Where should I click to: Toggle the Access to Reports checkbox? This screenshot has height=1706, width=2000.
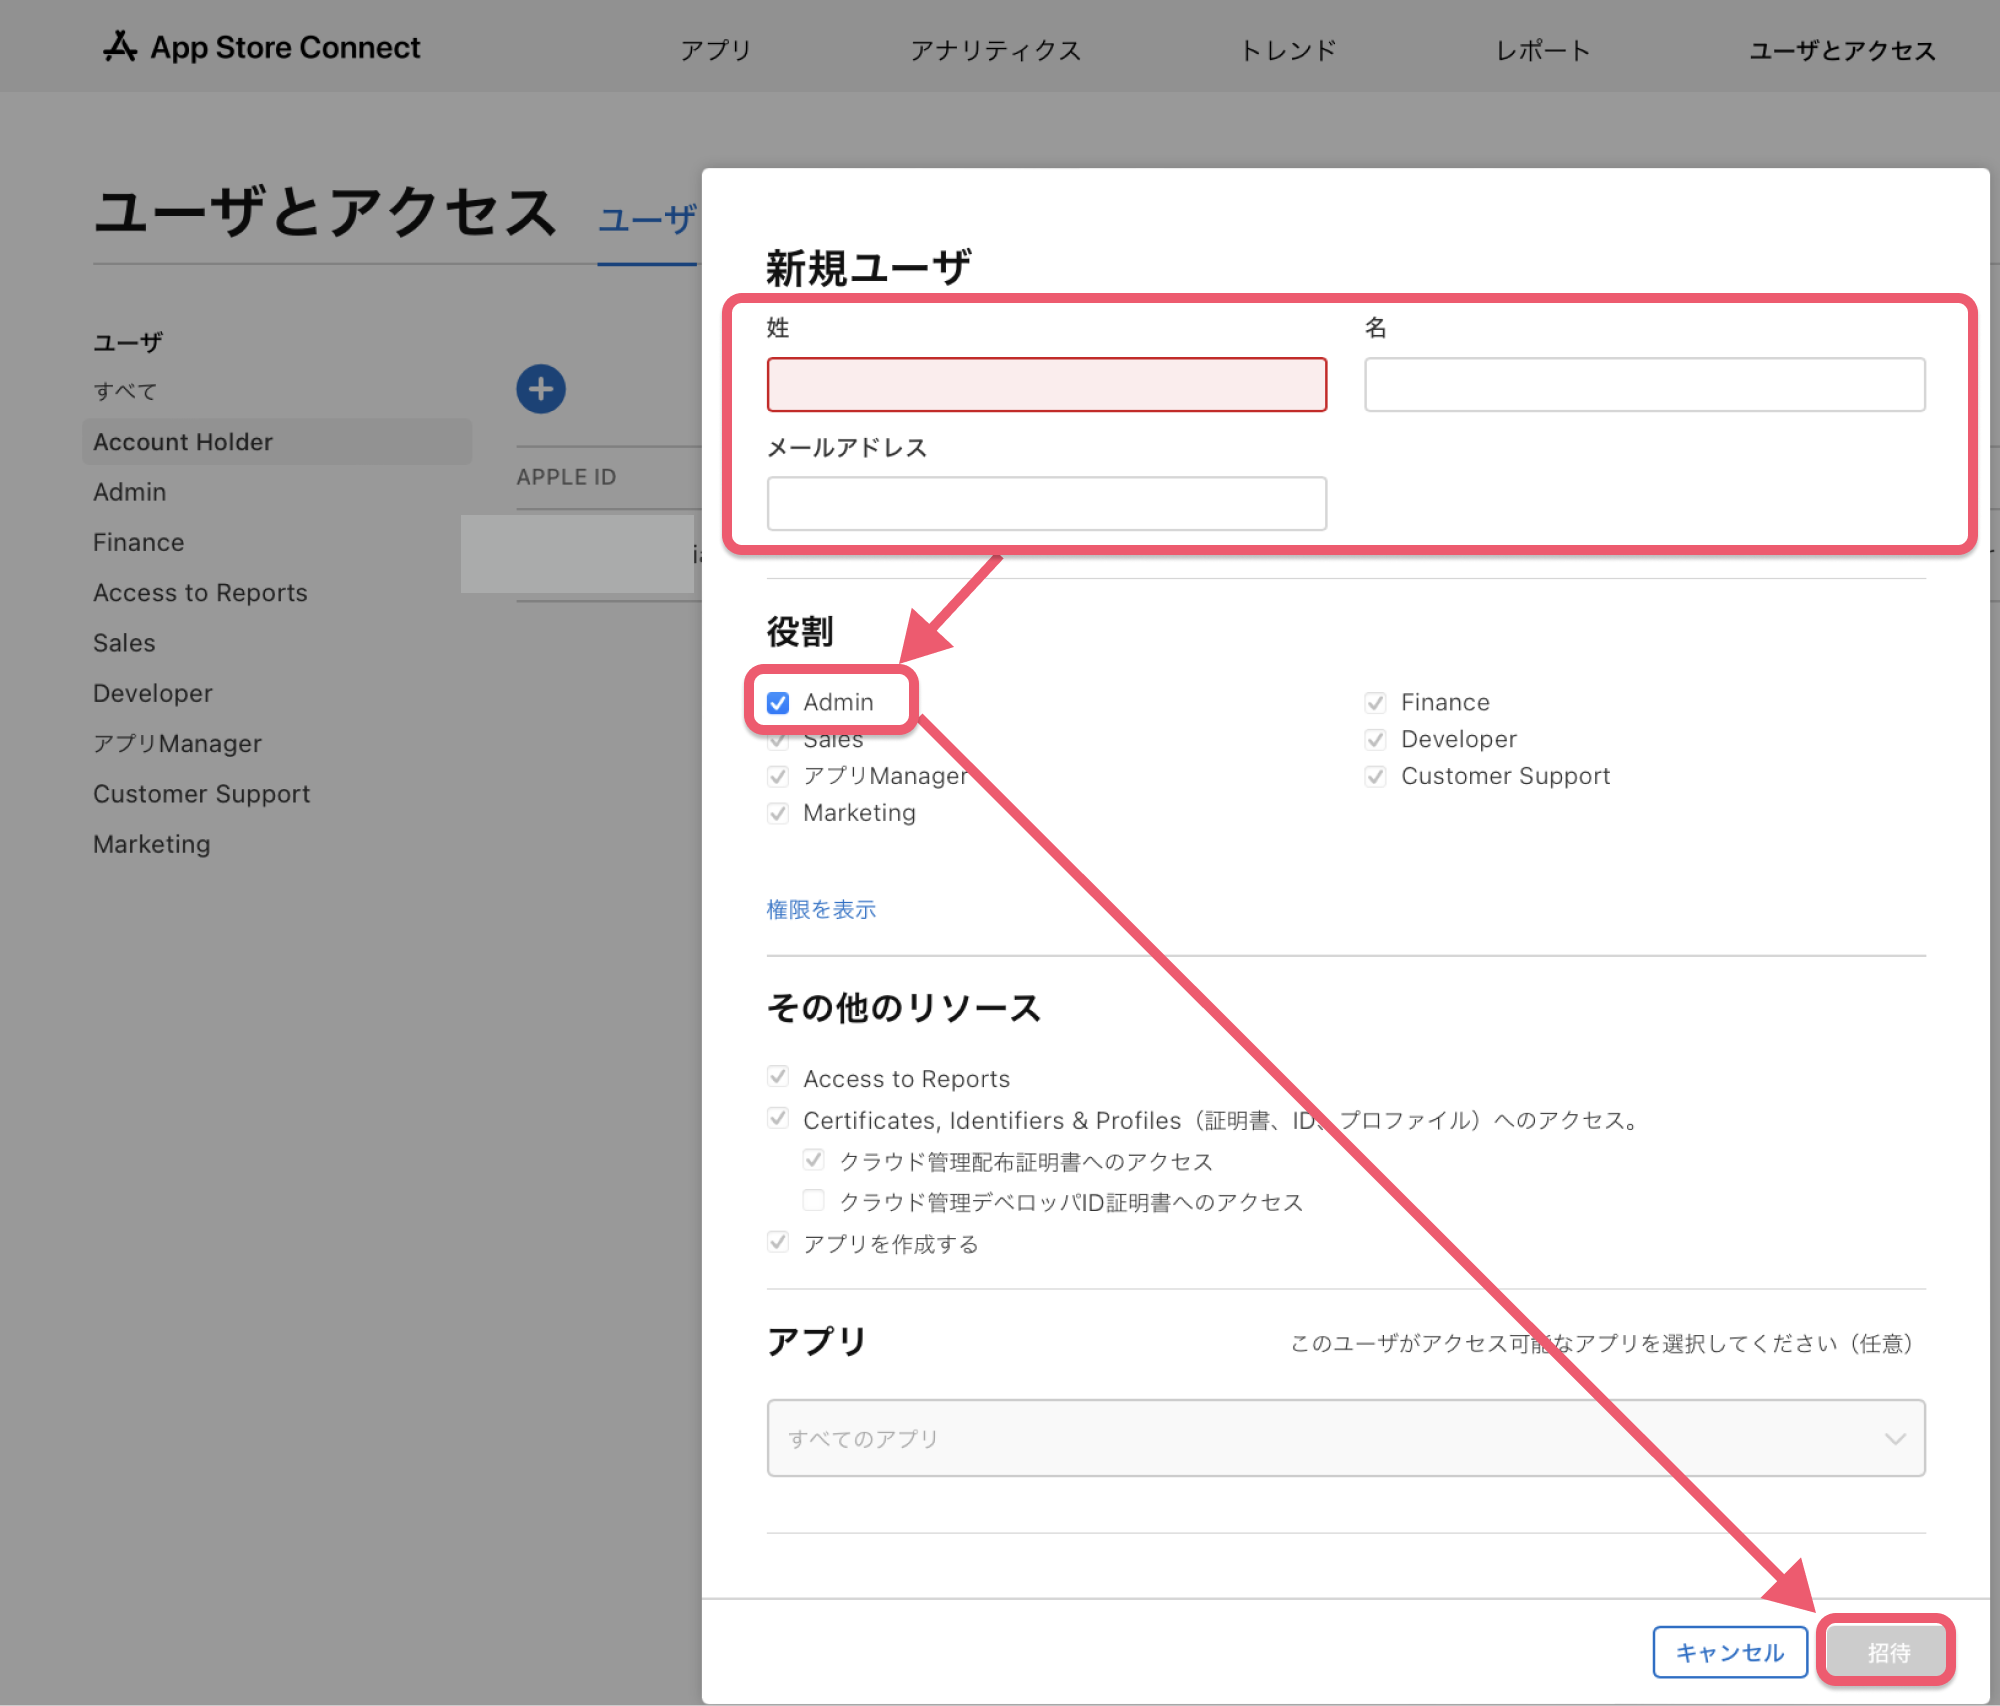778,1077
